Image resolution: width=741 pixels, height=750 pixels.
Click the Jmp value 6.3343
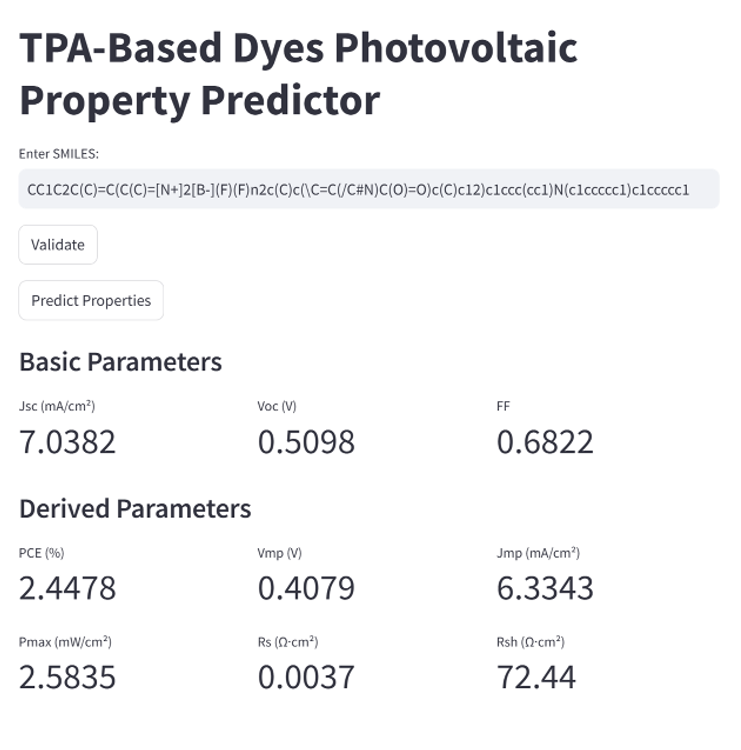click(545, 588)
